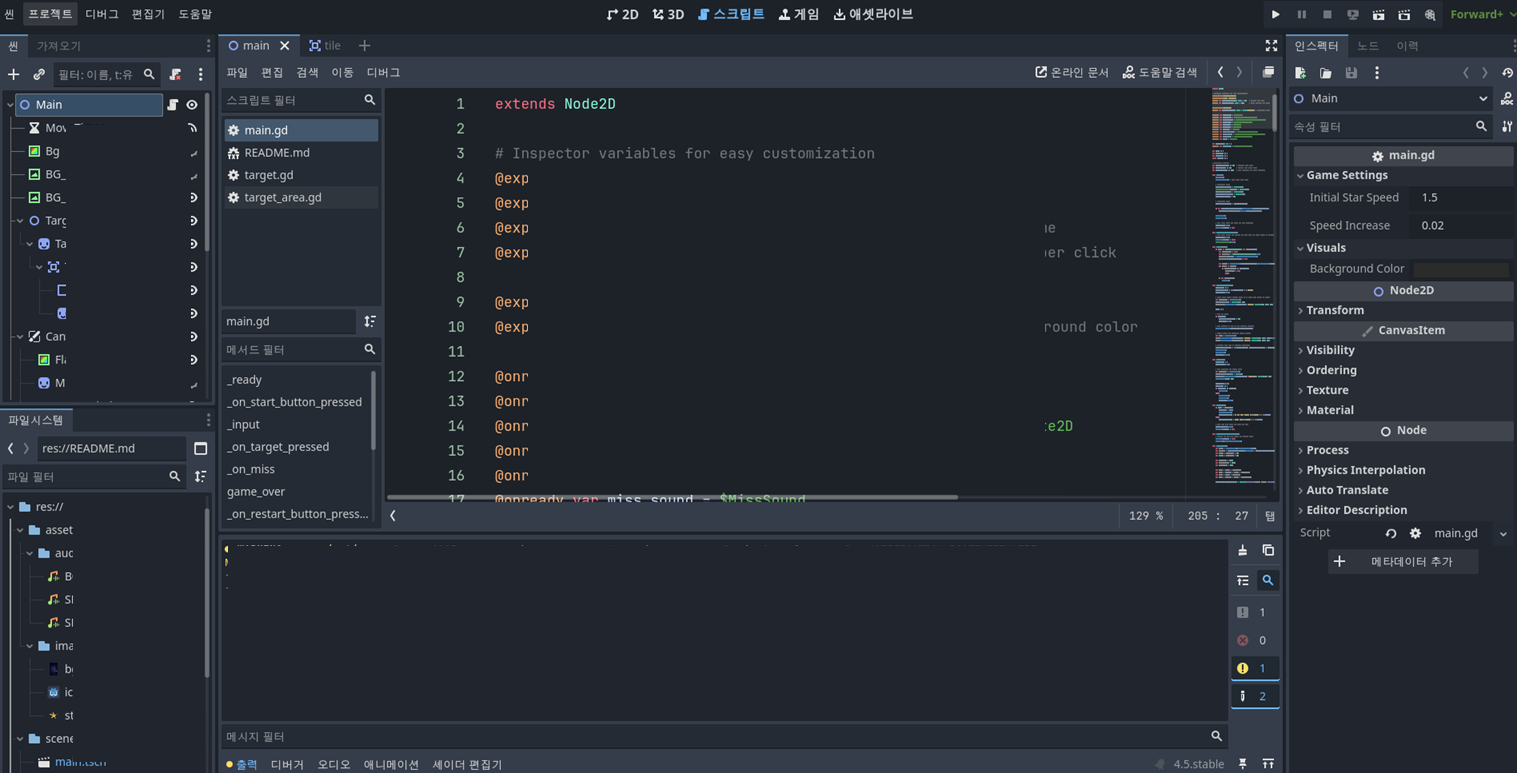Screen dimensions: 1517x773
Task: Click the remote deploy icon
Action: (1353, 15)
